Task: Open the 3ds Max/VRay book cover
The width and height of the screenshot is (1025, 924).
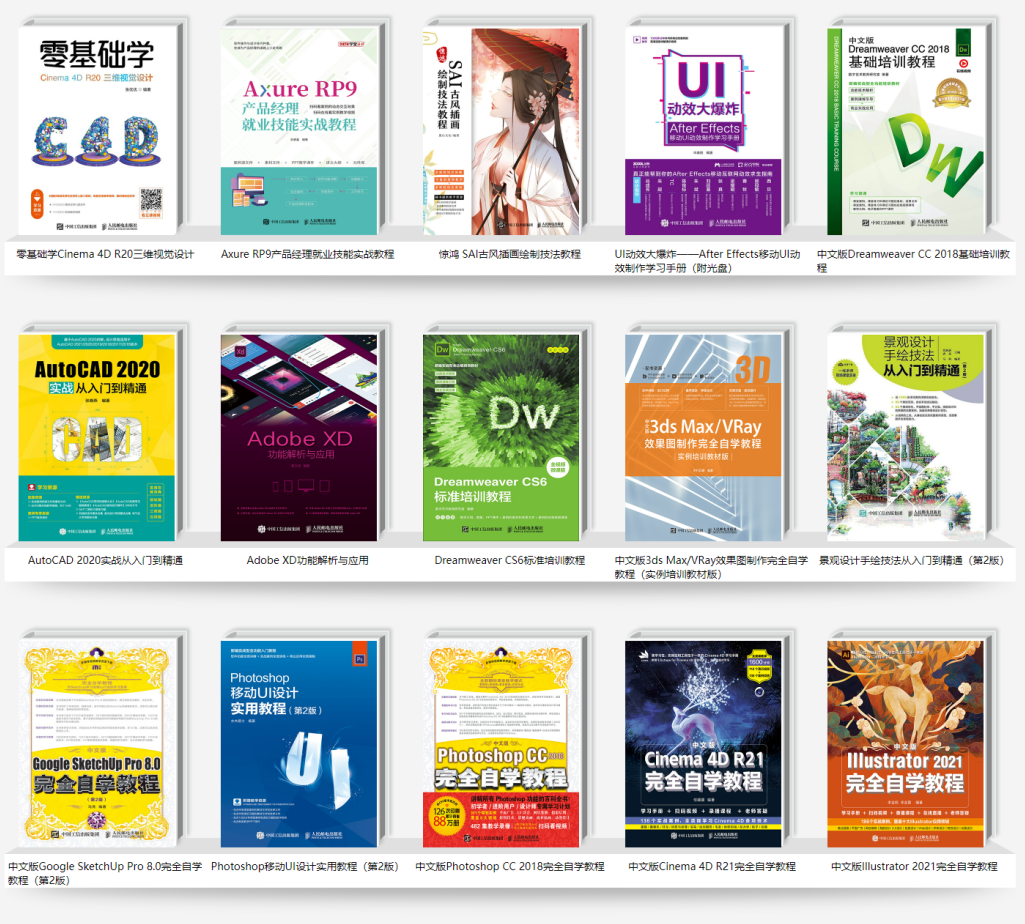Action: pos(703,437)
